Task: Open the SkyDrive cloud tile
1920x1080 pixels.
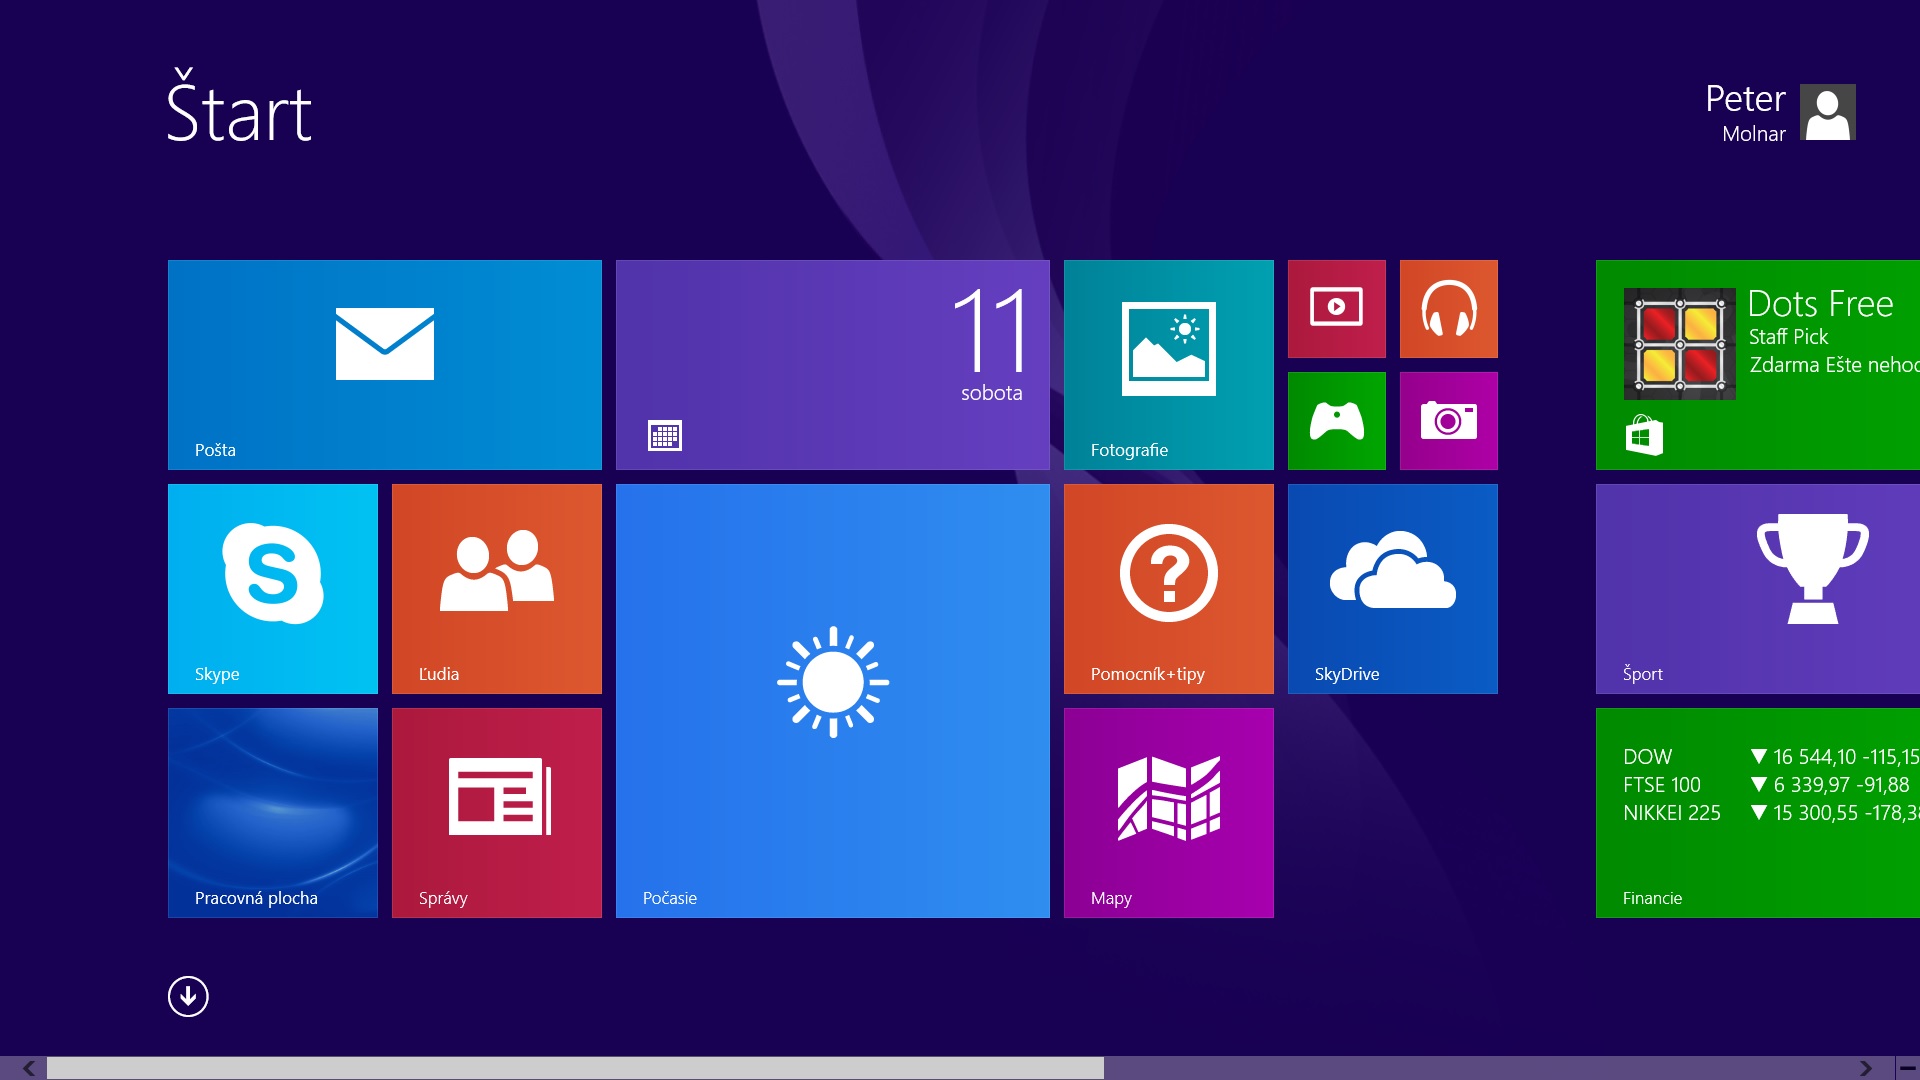Action: pyautogui.click(x=1393, y=589)
